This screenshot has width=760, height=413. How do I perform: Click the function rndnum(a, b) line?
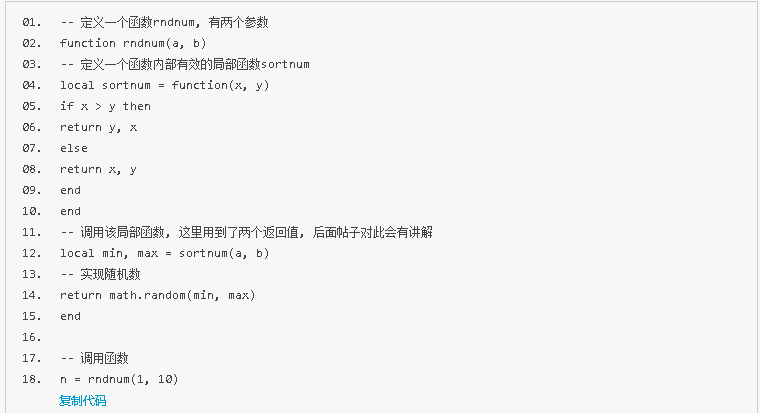(133, 43)
